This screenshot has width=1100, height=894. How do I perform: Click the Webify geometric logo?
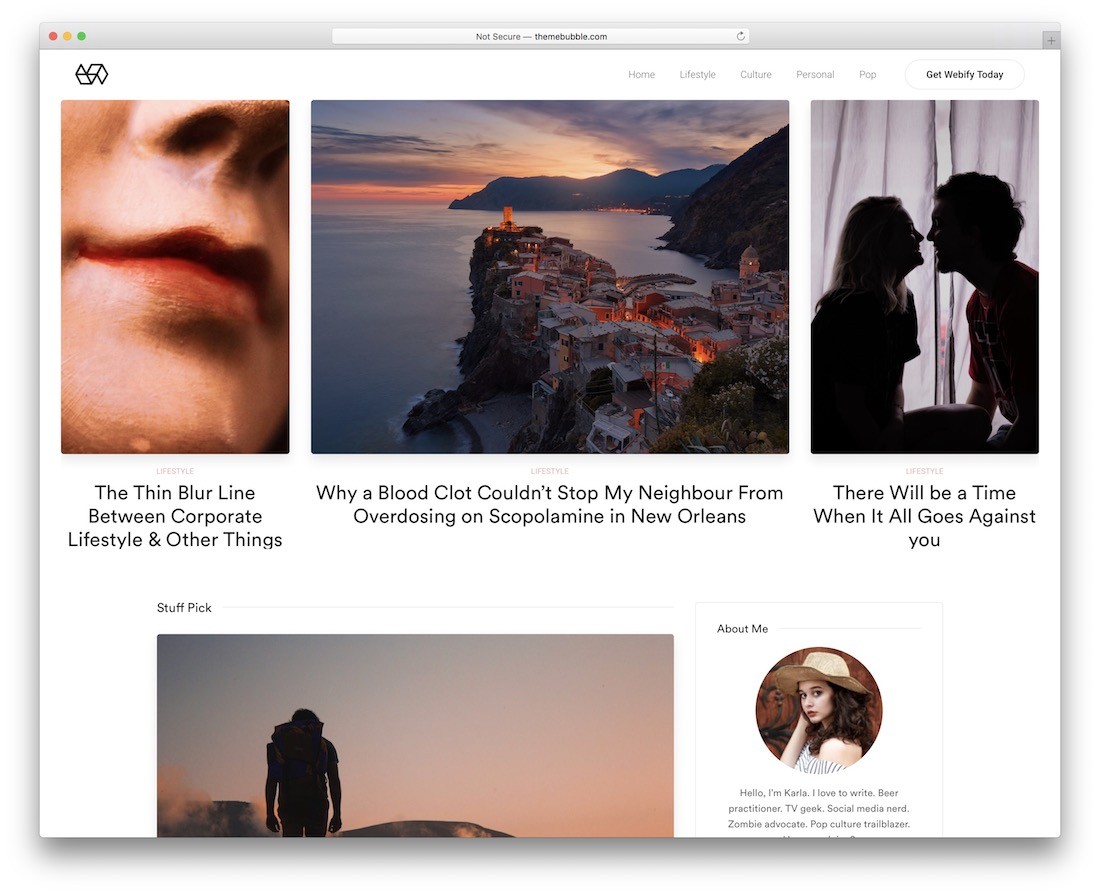click(92, 74)
